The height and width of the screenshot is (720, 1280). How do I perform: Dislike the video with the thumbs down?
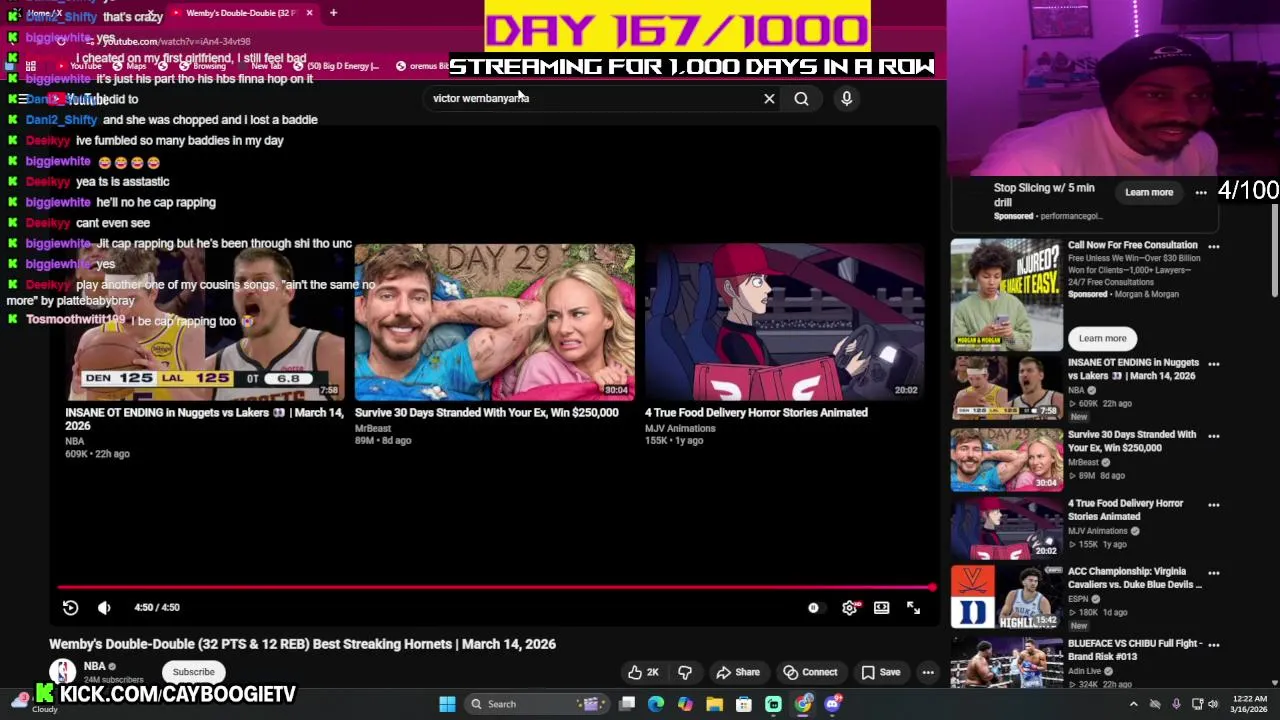(x=685, y=672)
